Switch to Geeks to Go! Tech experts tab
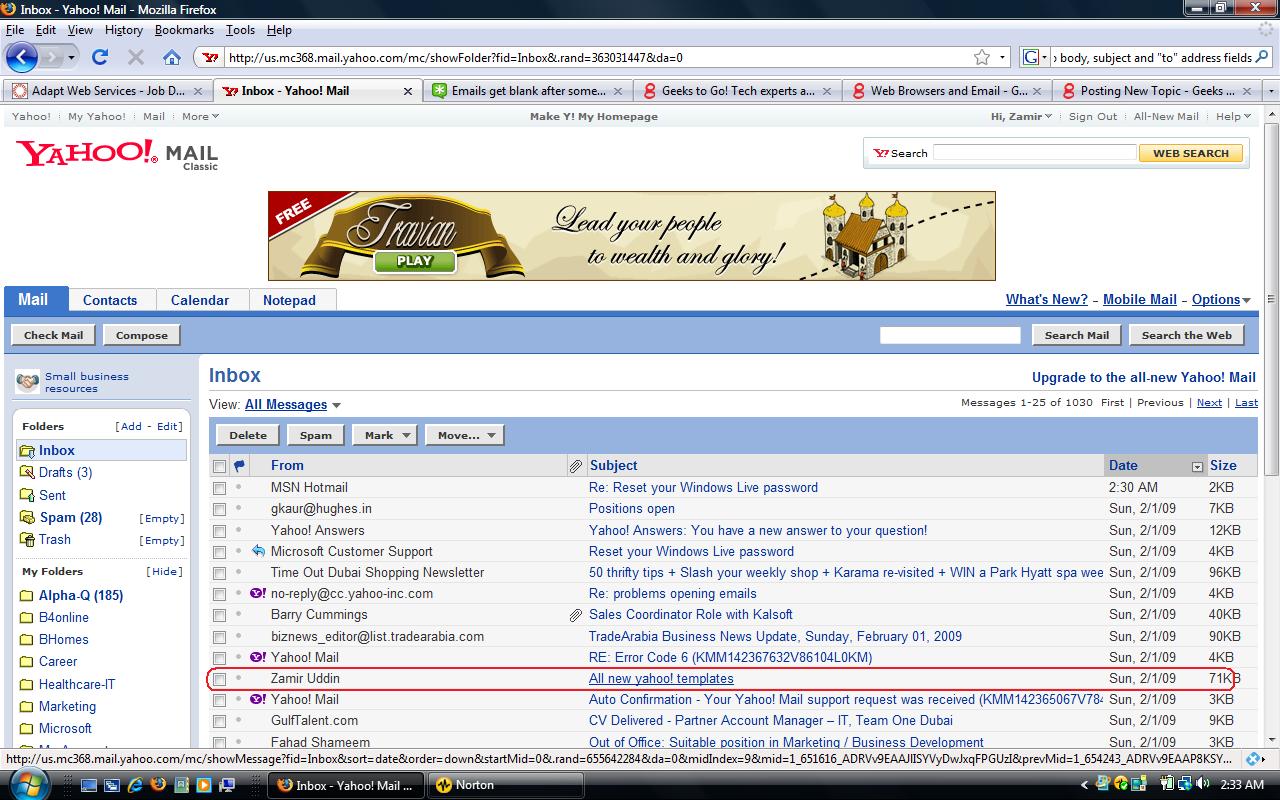Viewport: 1280px width, 800px height. (737, 91)
